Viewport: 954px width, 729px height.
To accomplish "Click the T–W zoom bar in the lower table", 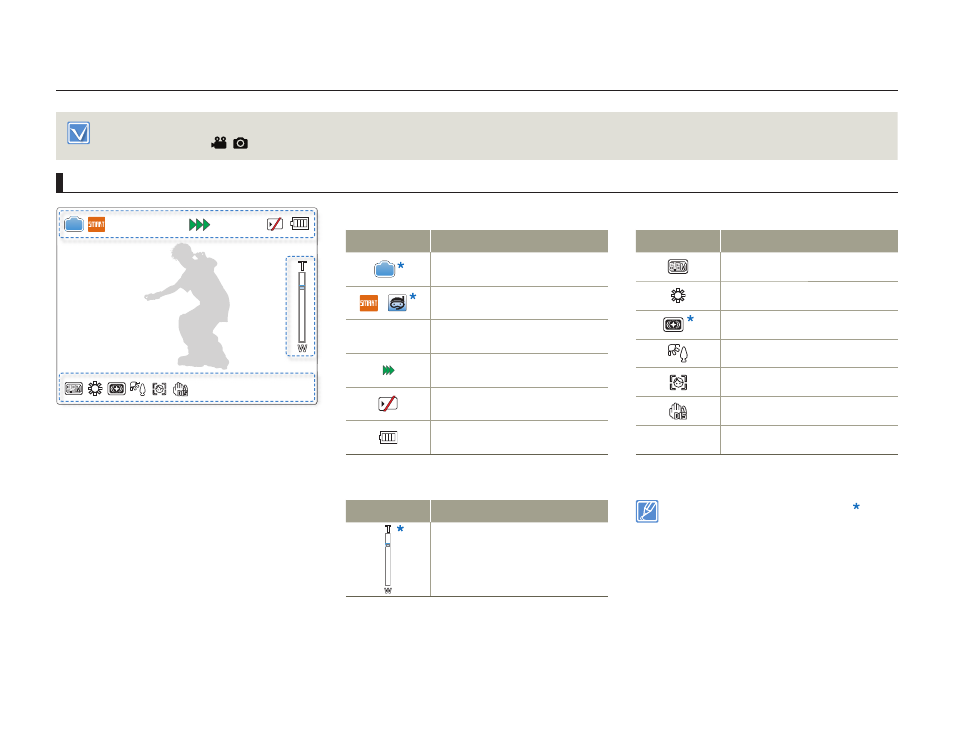I will (x=388, y=559).
